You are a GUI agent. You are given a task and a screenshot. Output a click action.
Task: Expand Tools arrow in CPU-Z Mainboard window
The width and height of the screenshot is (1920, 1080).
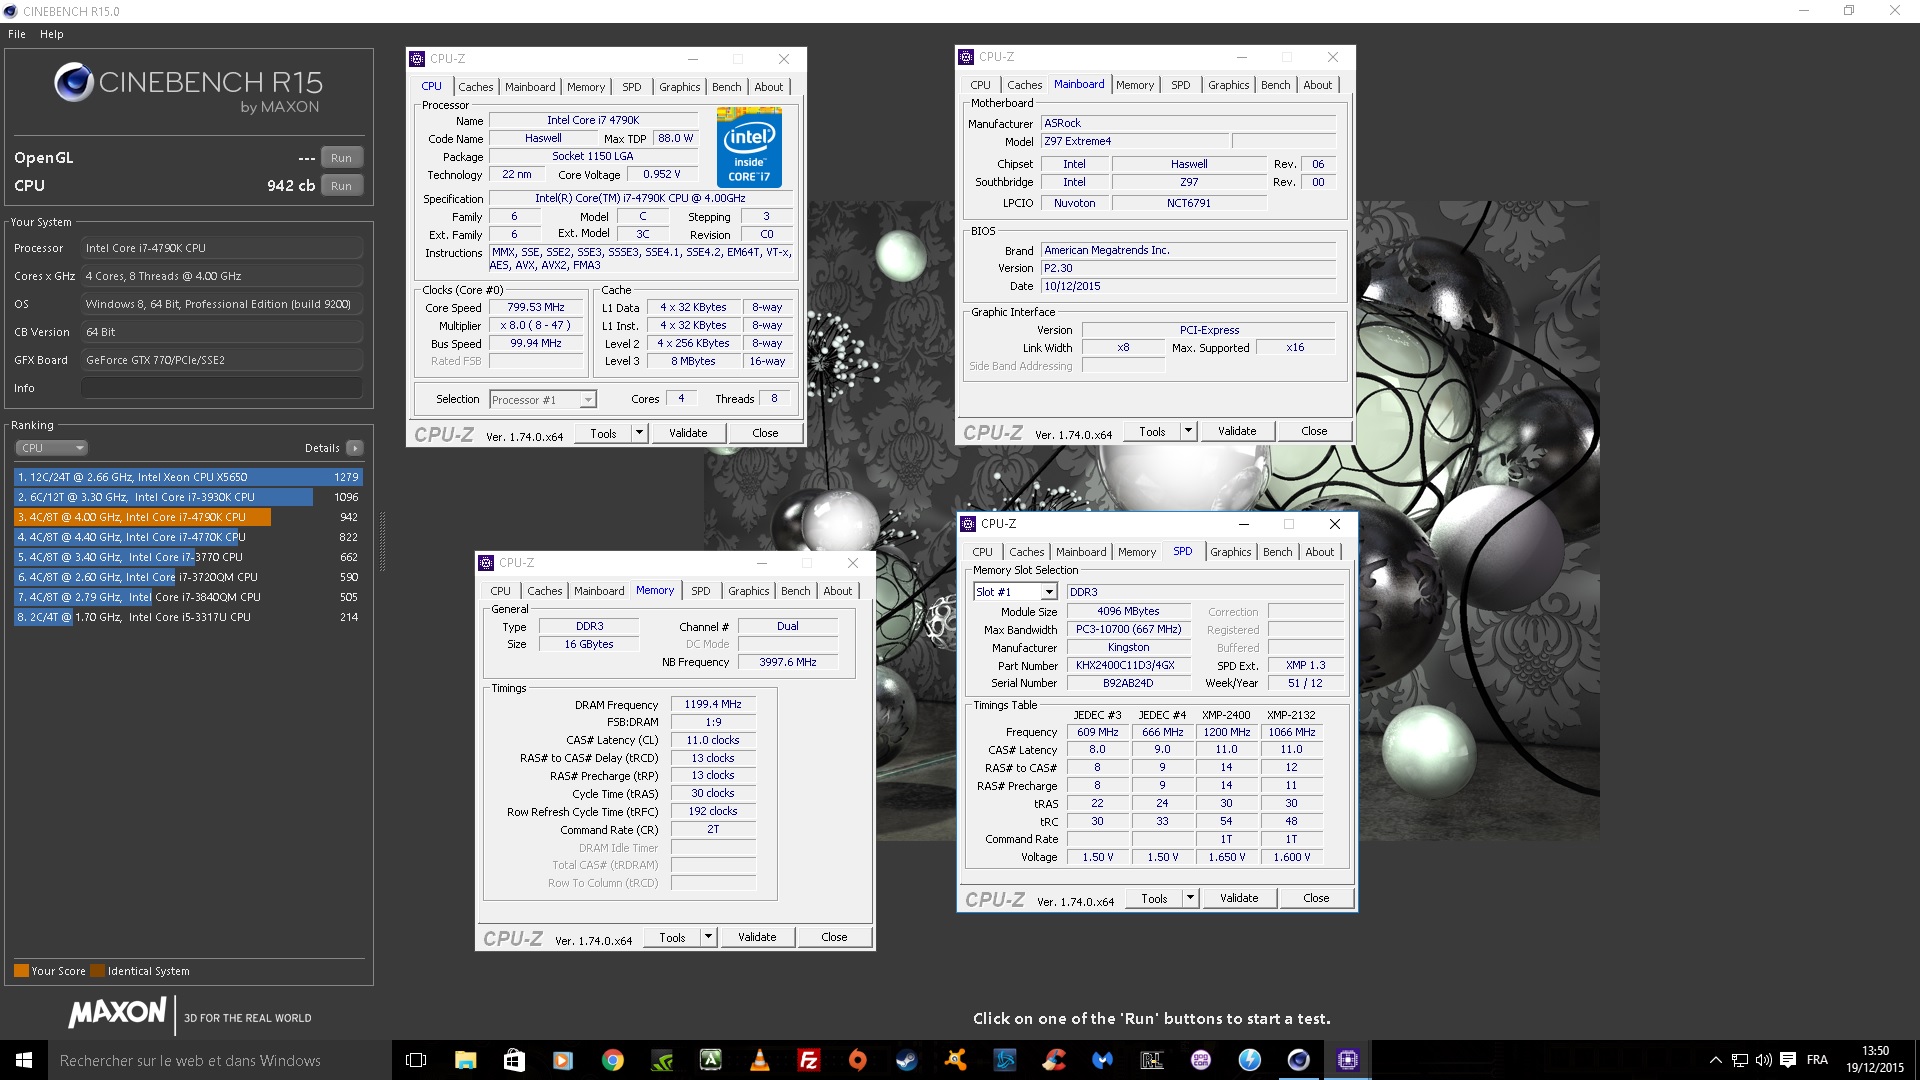coord(1188,431)
